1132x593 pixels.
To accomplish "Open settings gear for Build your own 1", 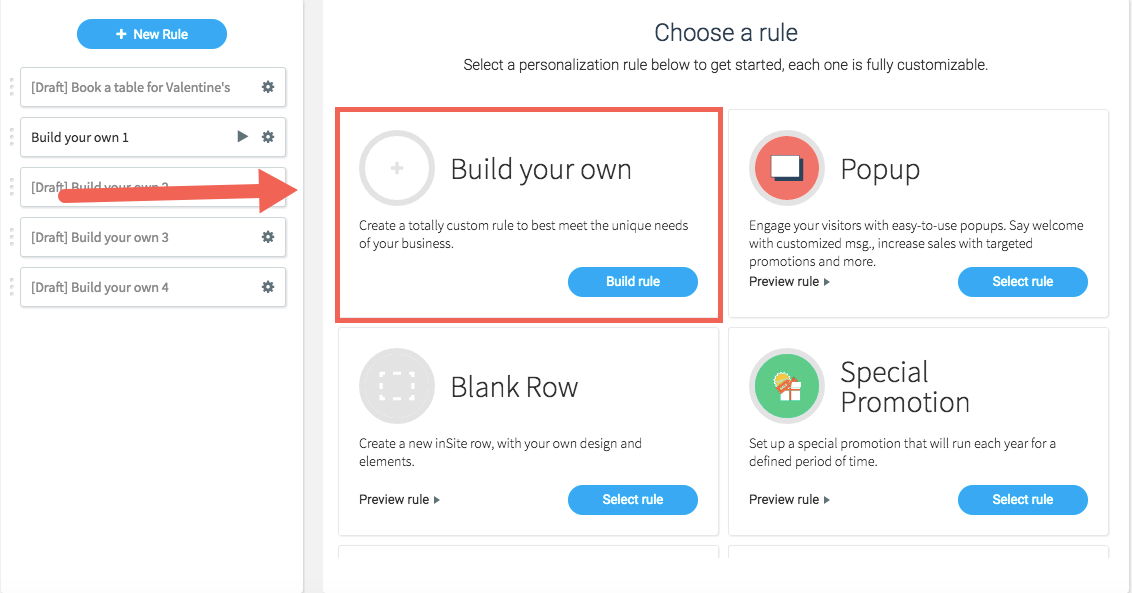I will 268,137.
